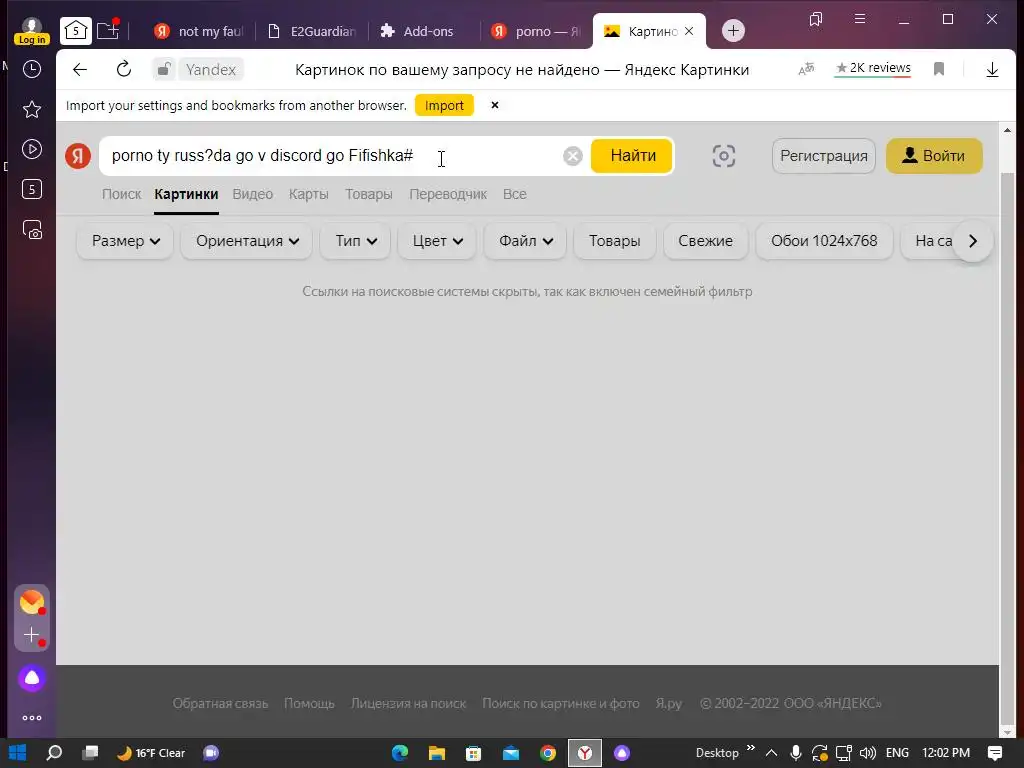Add a sidebar app with plus icon
Screen dimensions: 1024x768
coord(31,635)
